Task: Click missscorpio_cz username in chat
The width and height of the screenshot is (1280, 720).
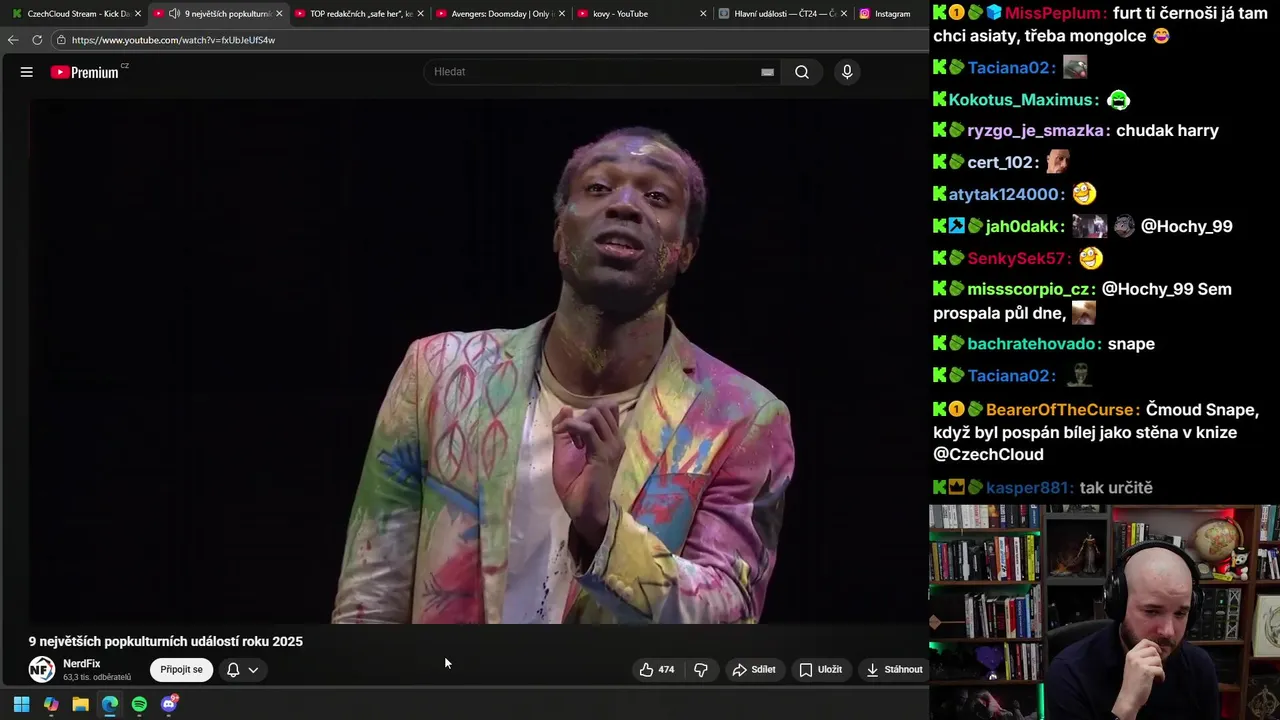Action: 1028,290
